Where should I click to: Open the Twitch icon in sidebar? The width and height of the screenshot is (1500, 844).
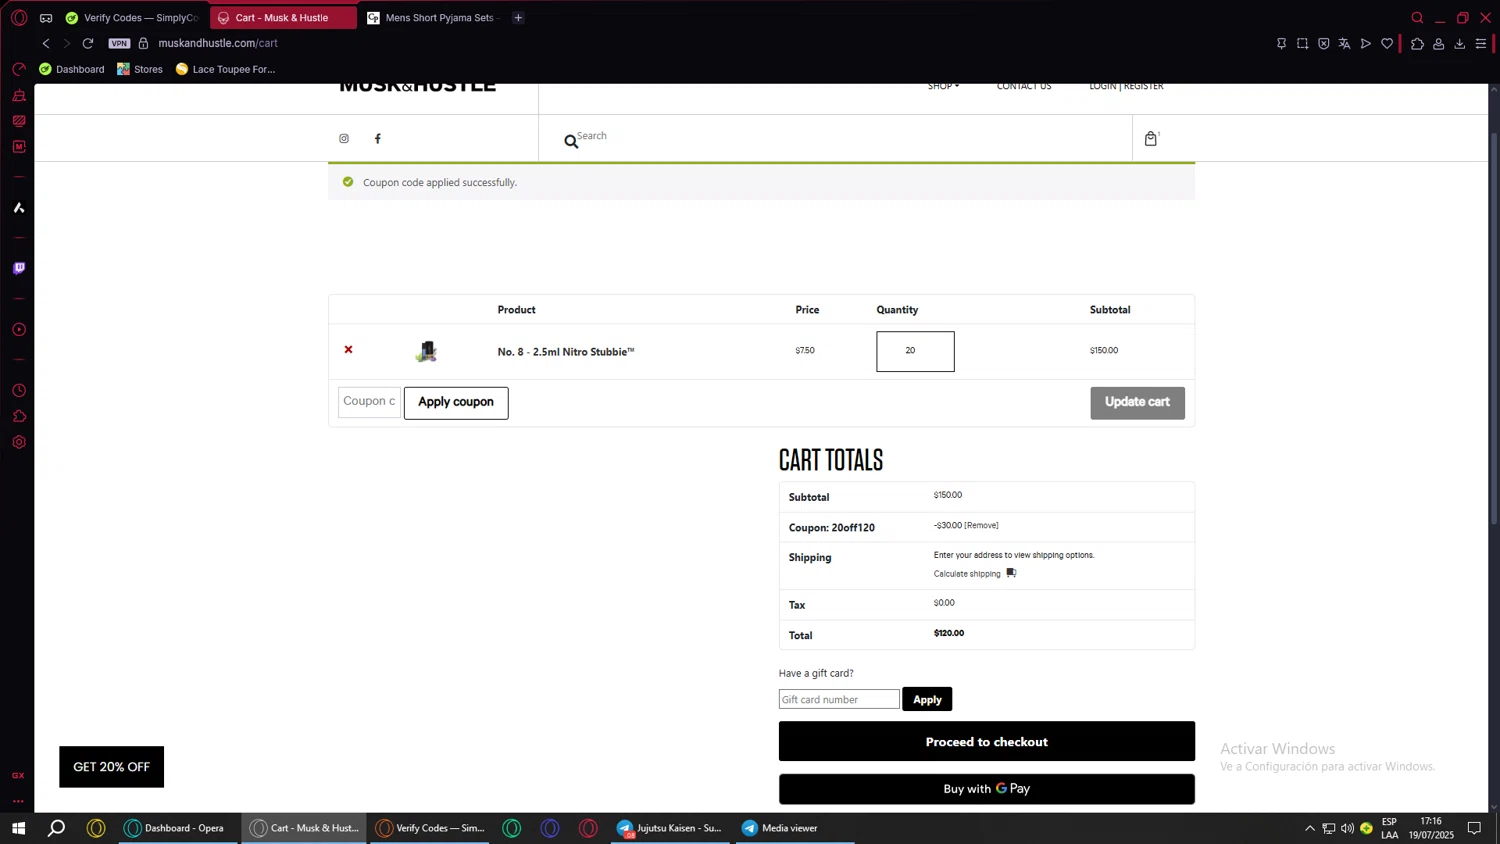pos(19,268)
